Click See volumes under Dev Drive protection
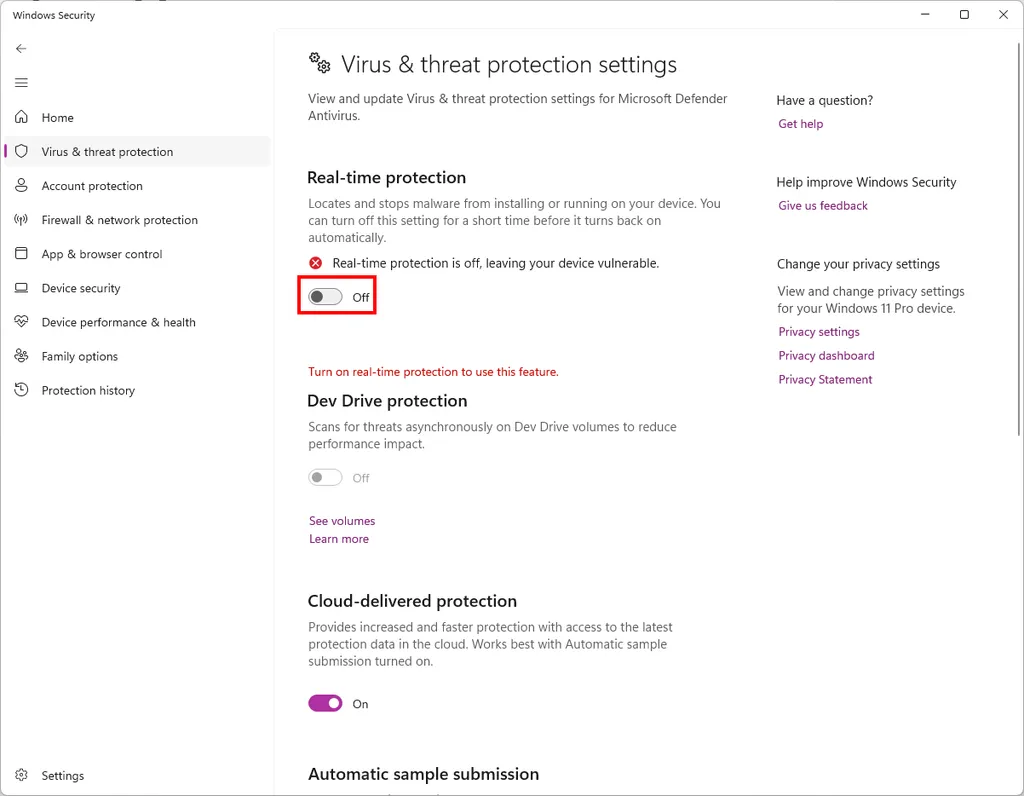The image size is (1024, 796). pyautogui.click(x=341, y=520)
